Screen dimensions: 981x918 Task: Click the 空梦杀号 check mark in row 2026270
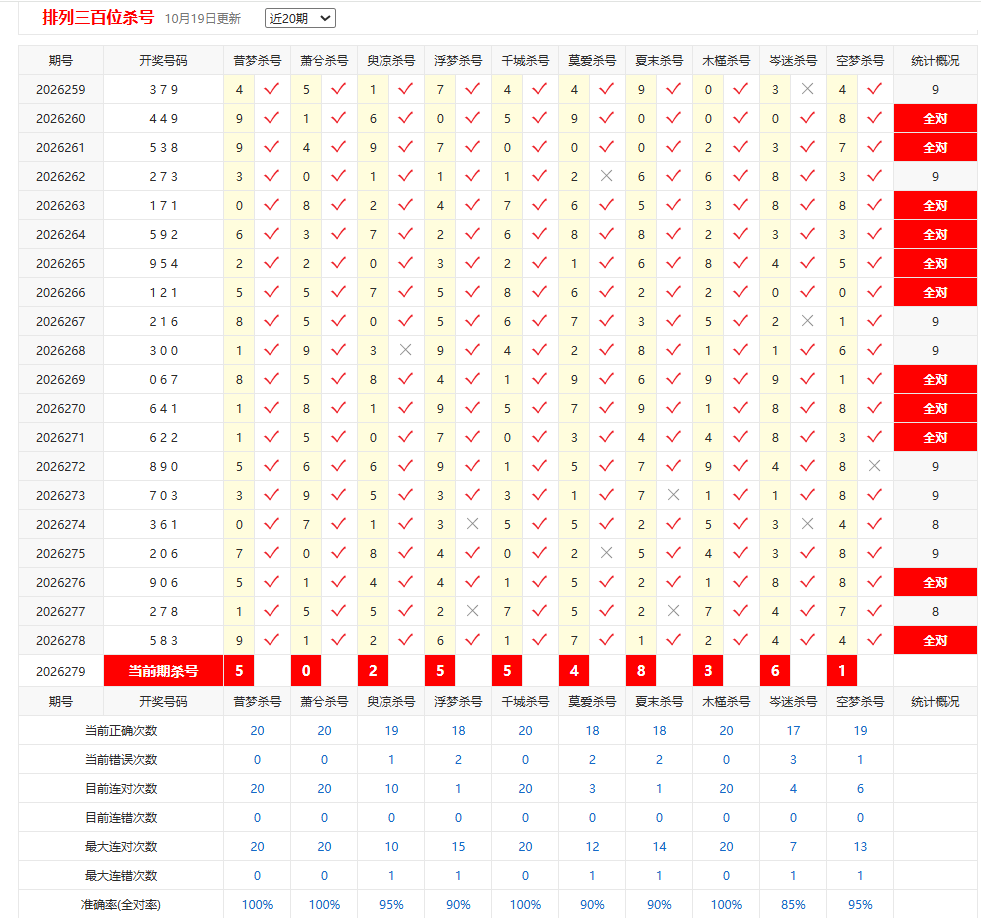[875, 409]
